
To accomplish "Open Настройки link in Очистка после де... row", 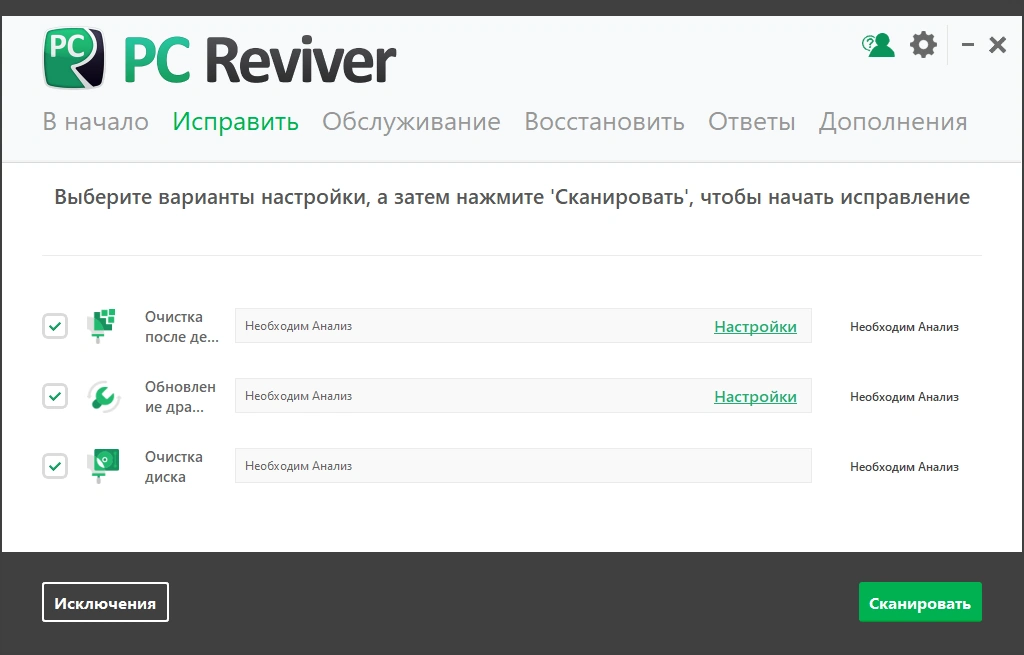I will [x=755, y=327].
